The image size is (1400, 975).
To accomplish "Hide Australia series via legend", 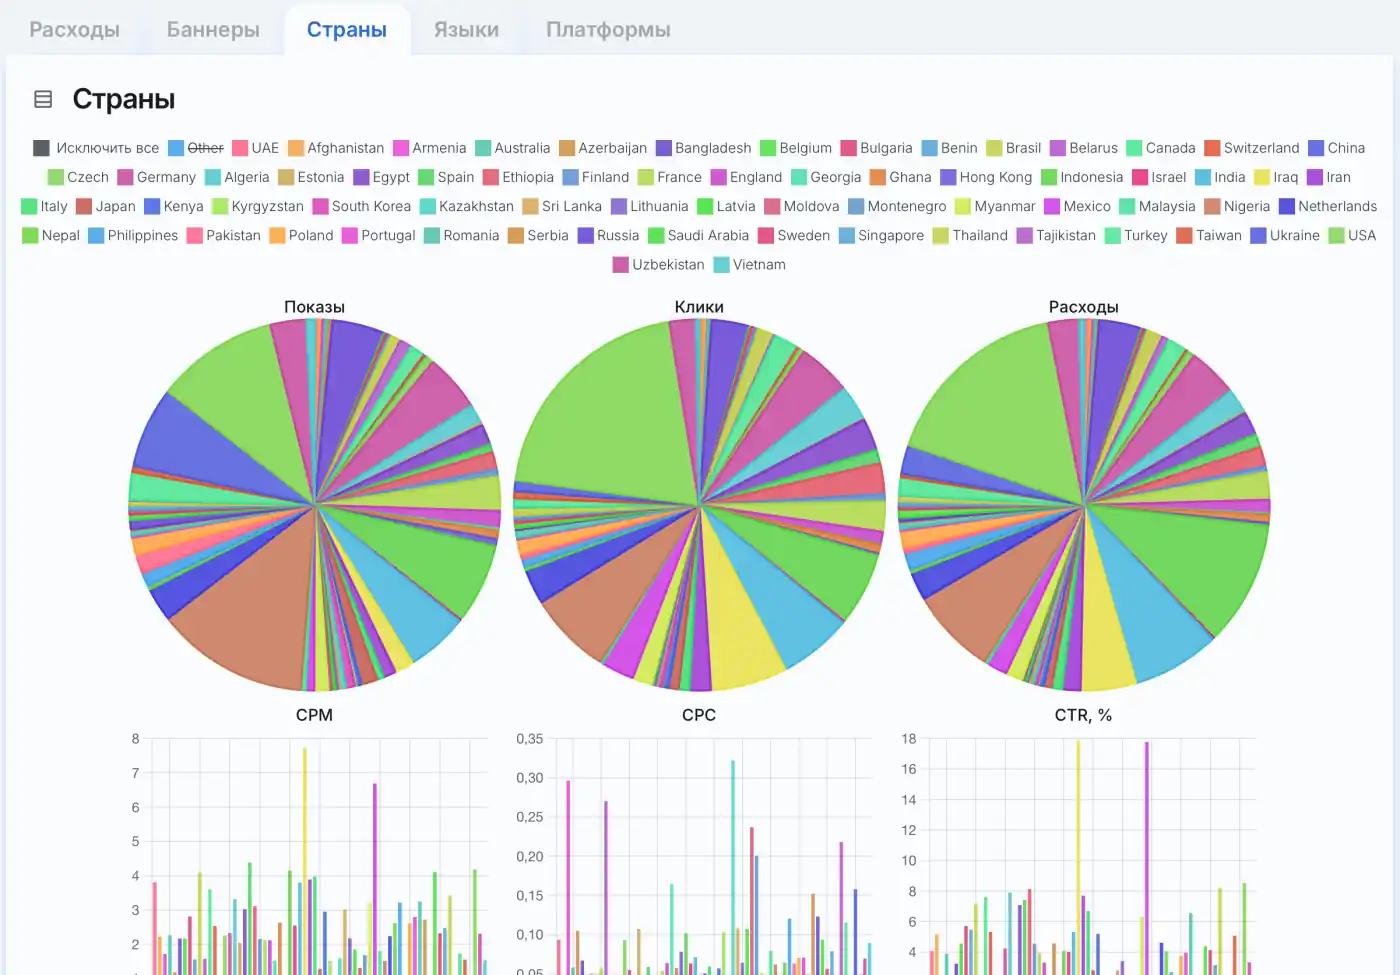I will (x=513, y=148).
